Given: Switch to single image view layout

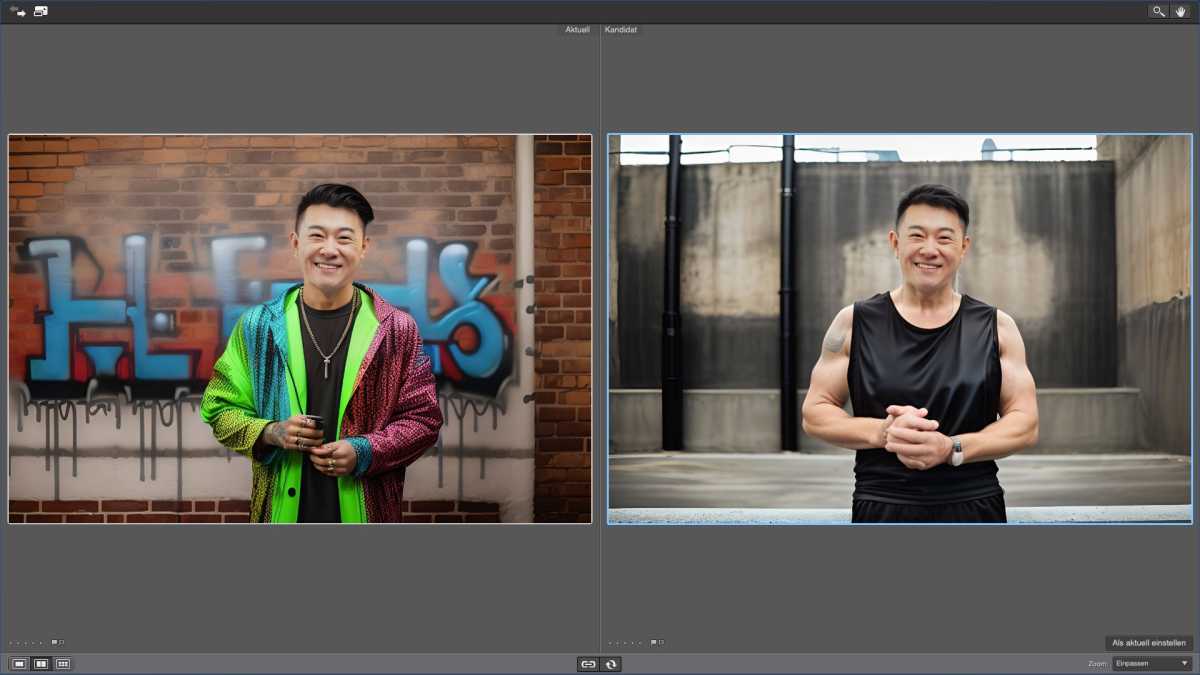Looking at the screenshot, I should (x=19, y=663).
